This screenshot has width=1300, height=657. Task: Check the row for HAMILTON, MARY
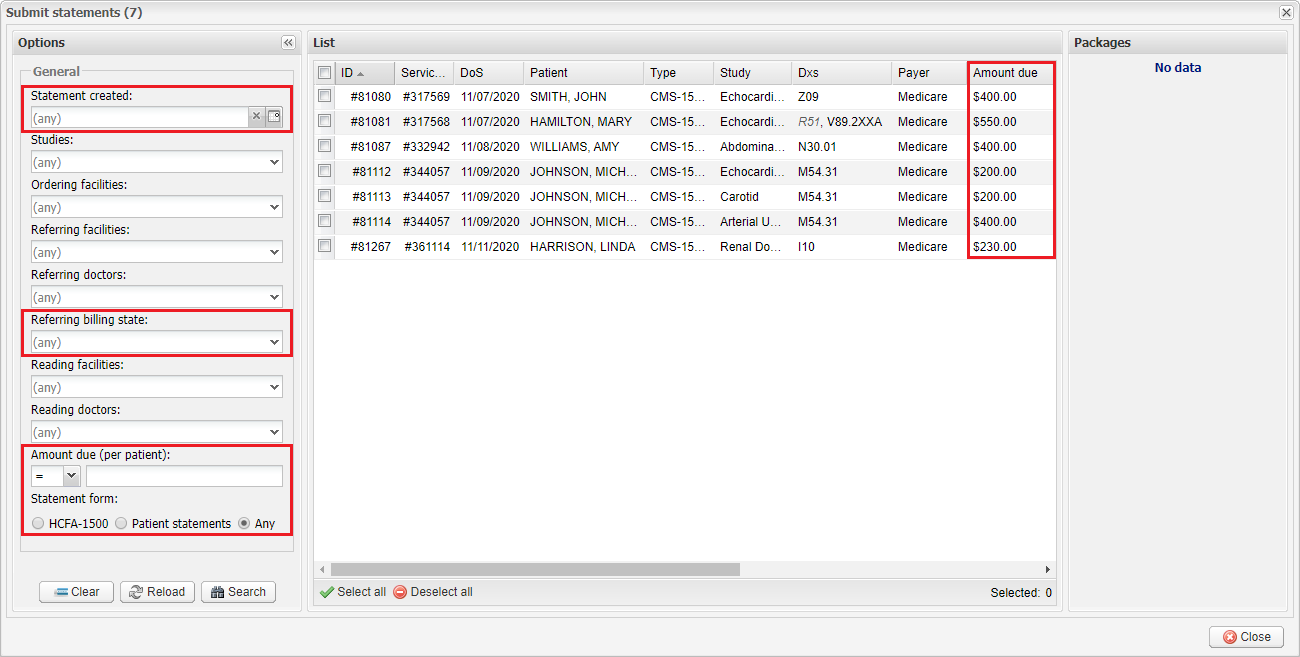[x=324, y=121]
